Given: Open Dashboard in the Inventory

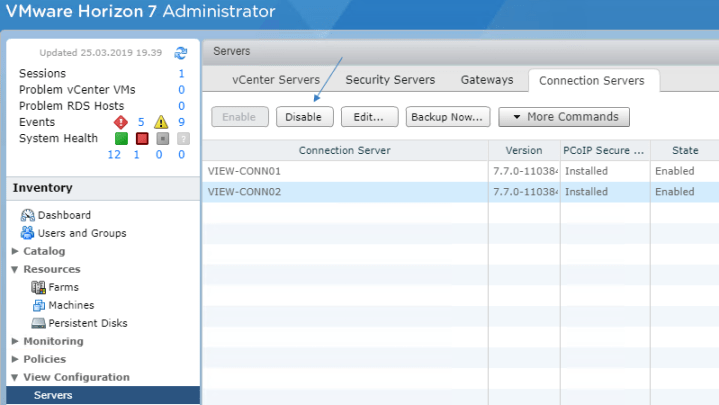Looking at the screenshot, I should click(x=64, y=215).
